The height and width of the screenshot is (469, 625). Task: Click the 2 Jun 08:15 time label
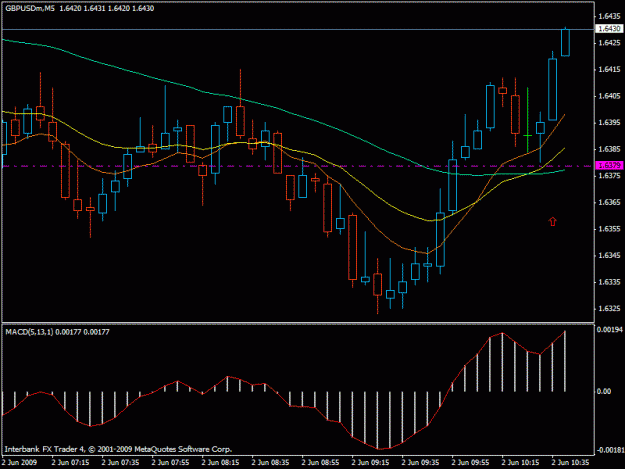click(220, 463)
